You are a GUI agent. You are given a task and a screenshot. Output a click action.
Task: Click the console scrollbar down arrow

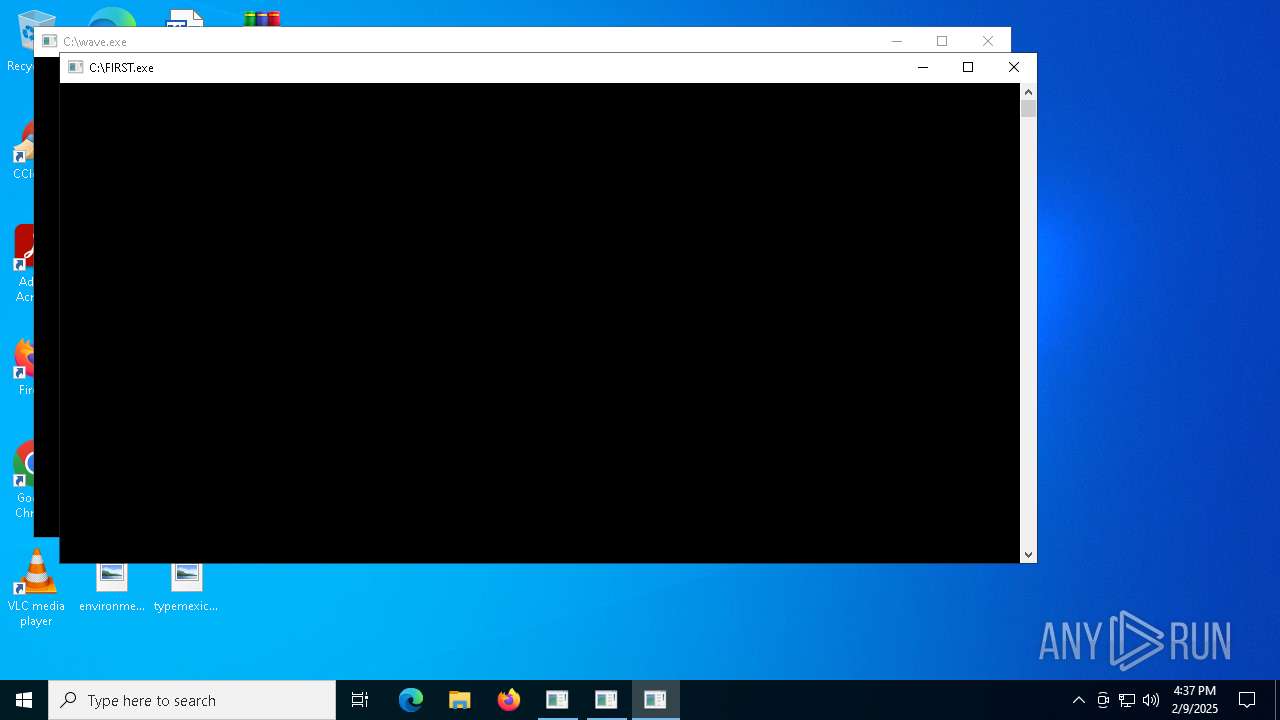pyautogui.click(x=1028, y=554)
